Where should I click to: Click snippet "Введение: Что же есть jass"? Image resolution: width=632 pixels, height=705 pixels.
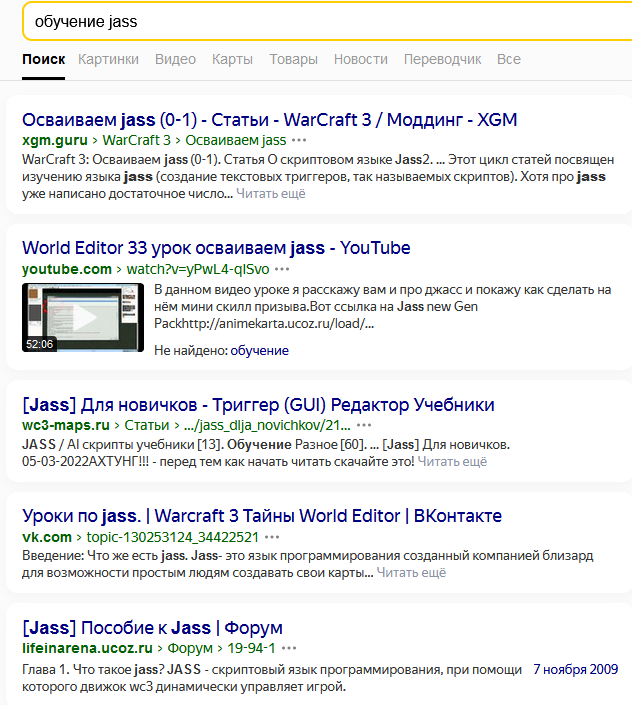click(105, 556)
